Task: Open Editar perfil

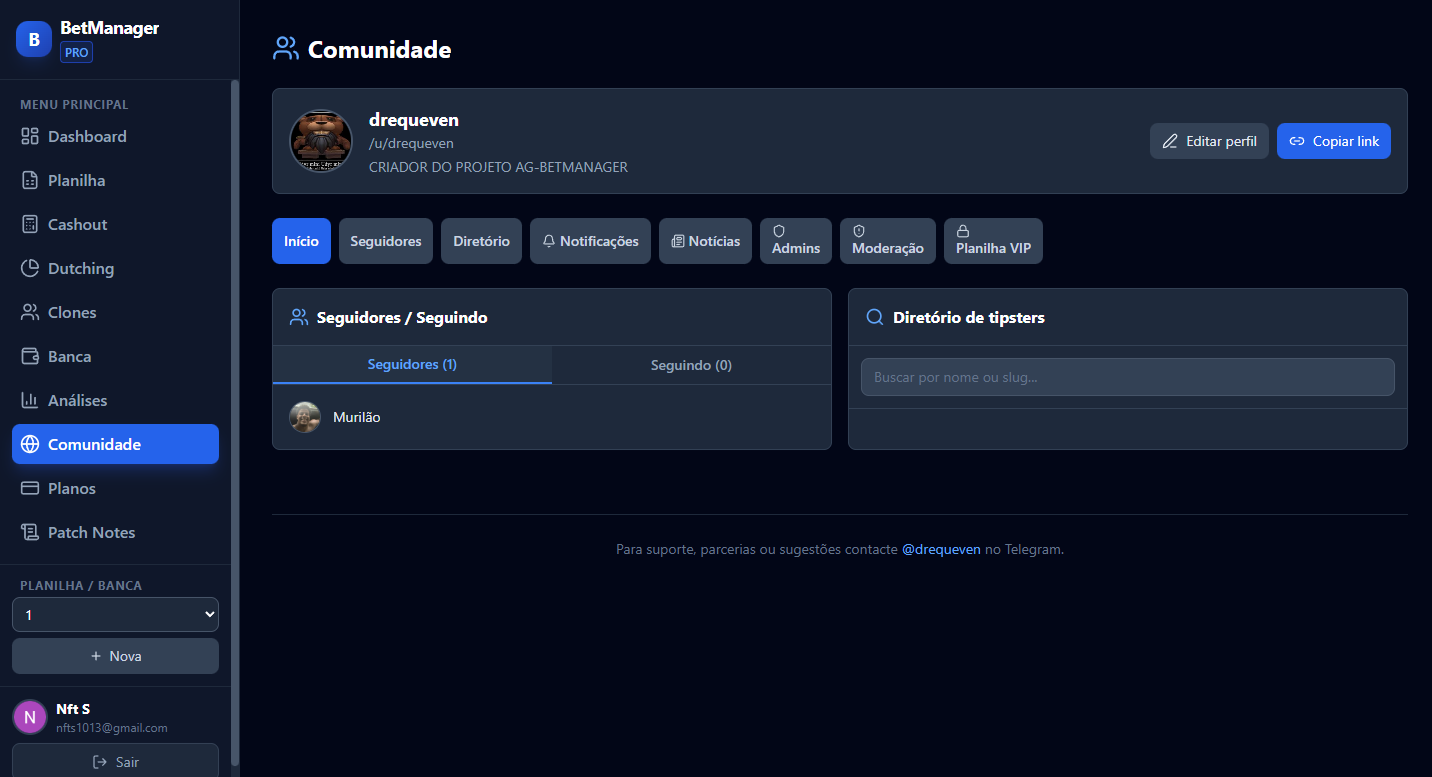Action: pyautogui.click(x=1209, y=141)
